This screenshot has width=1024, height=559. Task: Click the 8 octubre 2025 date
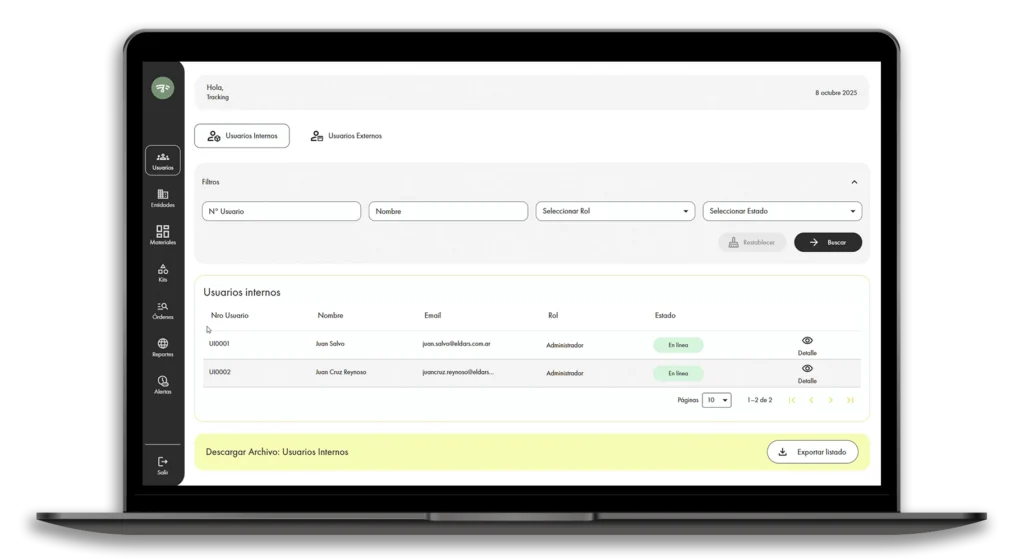pos(836,93)
